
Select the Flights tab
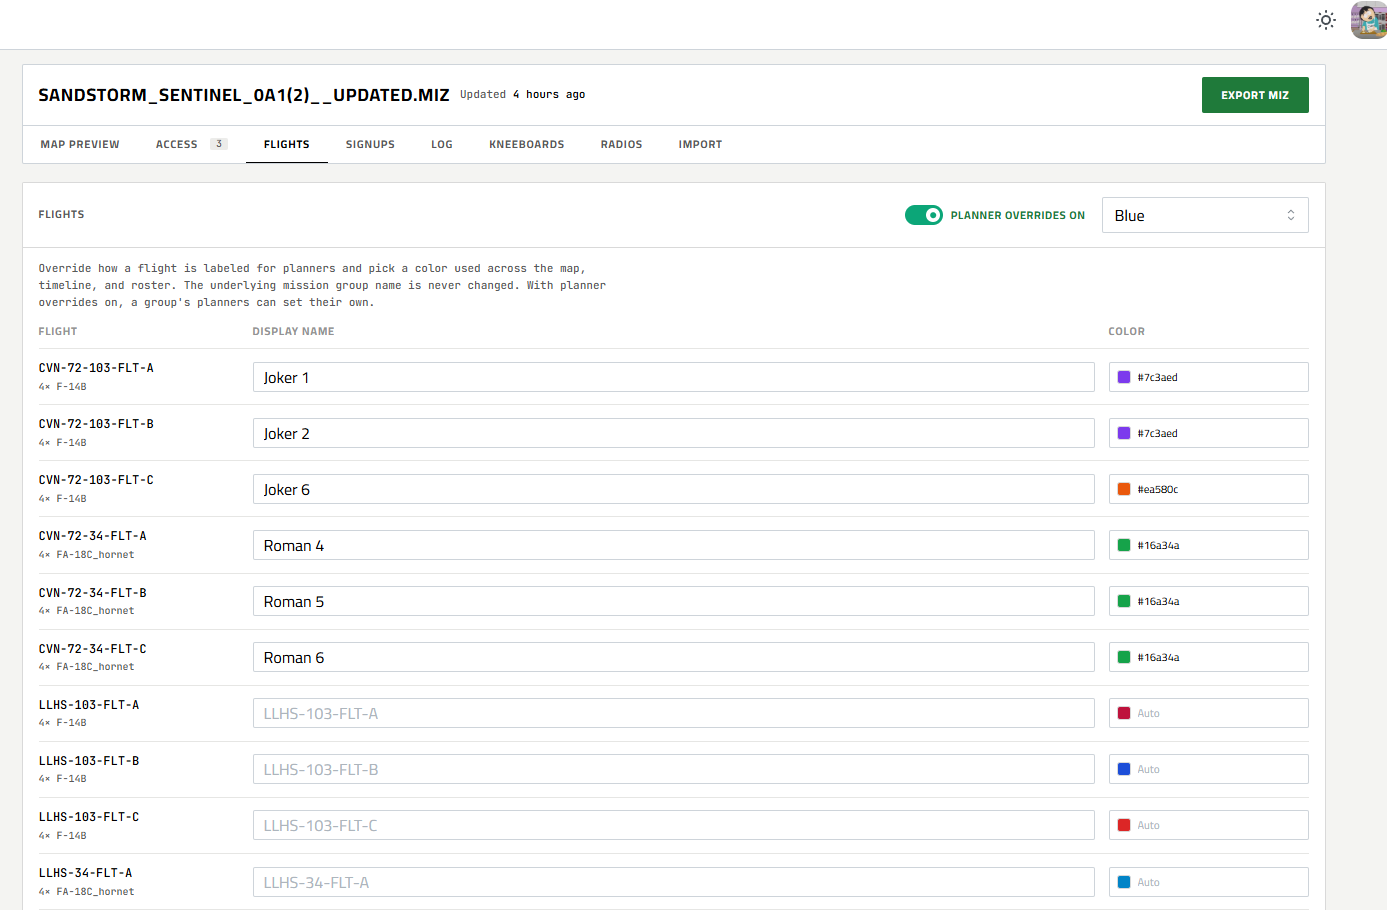(287, 144)
